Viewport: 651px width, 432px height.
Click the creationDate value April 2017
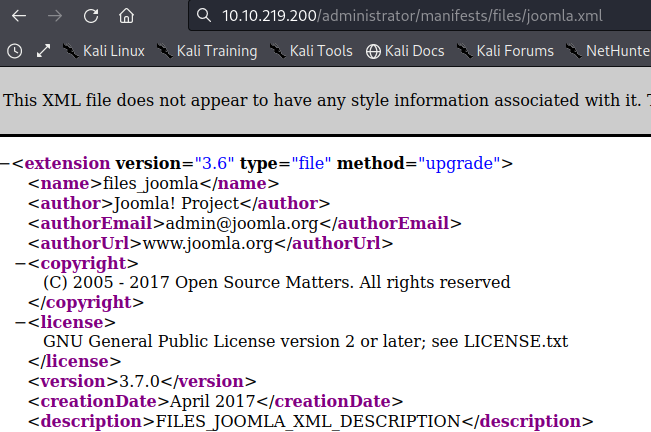click(212, 401)
